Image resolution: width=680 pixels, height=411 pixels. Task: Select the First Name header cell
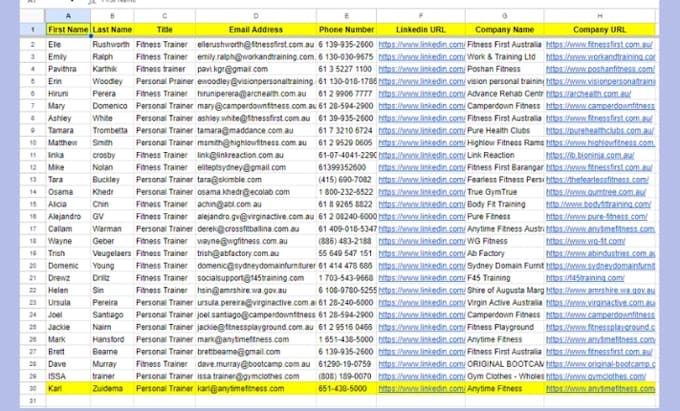(68, 29)
